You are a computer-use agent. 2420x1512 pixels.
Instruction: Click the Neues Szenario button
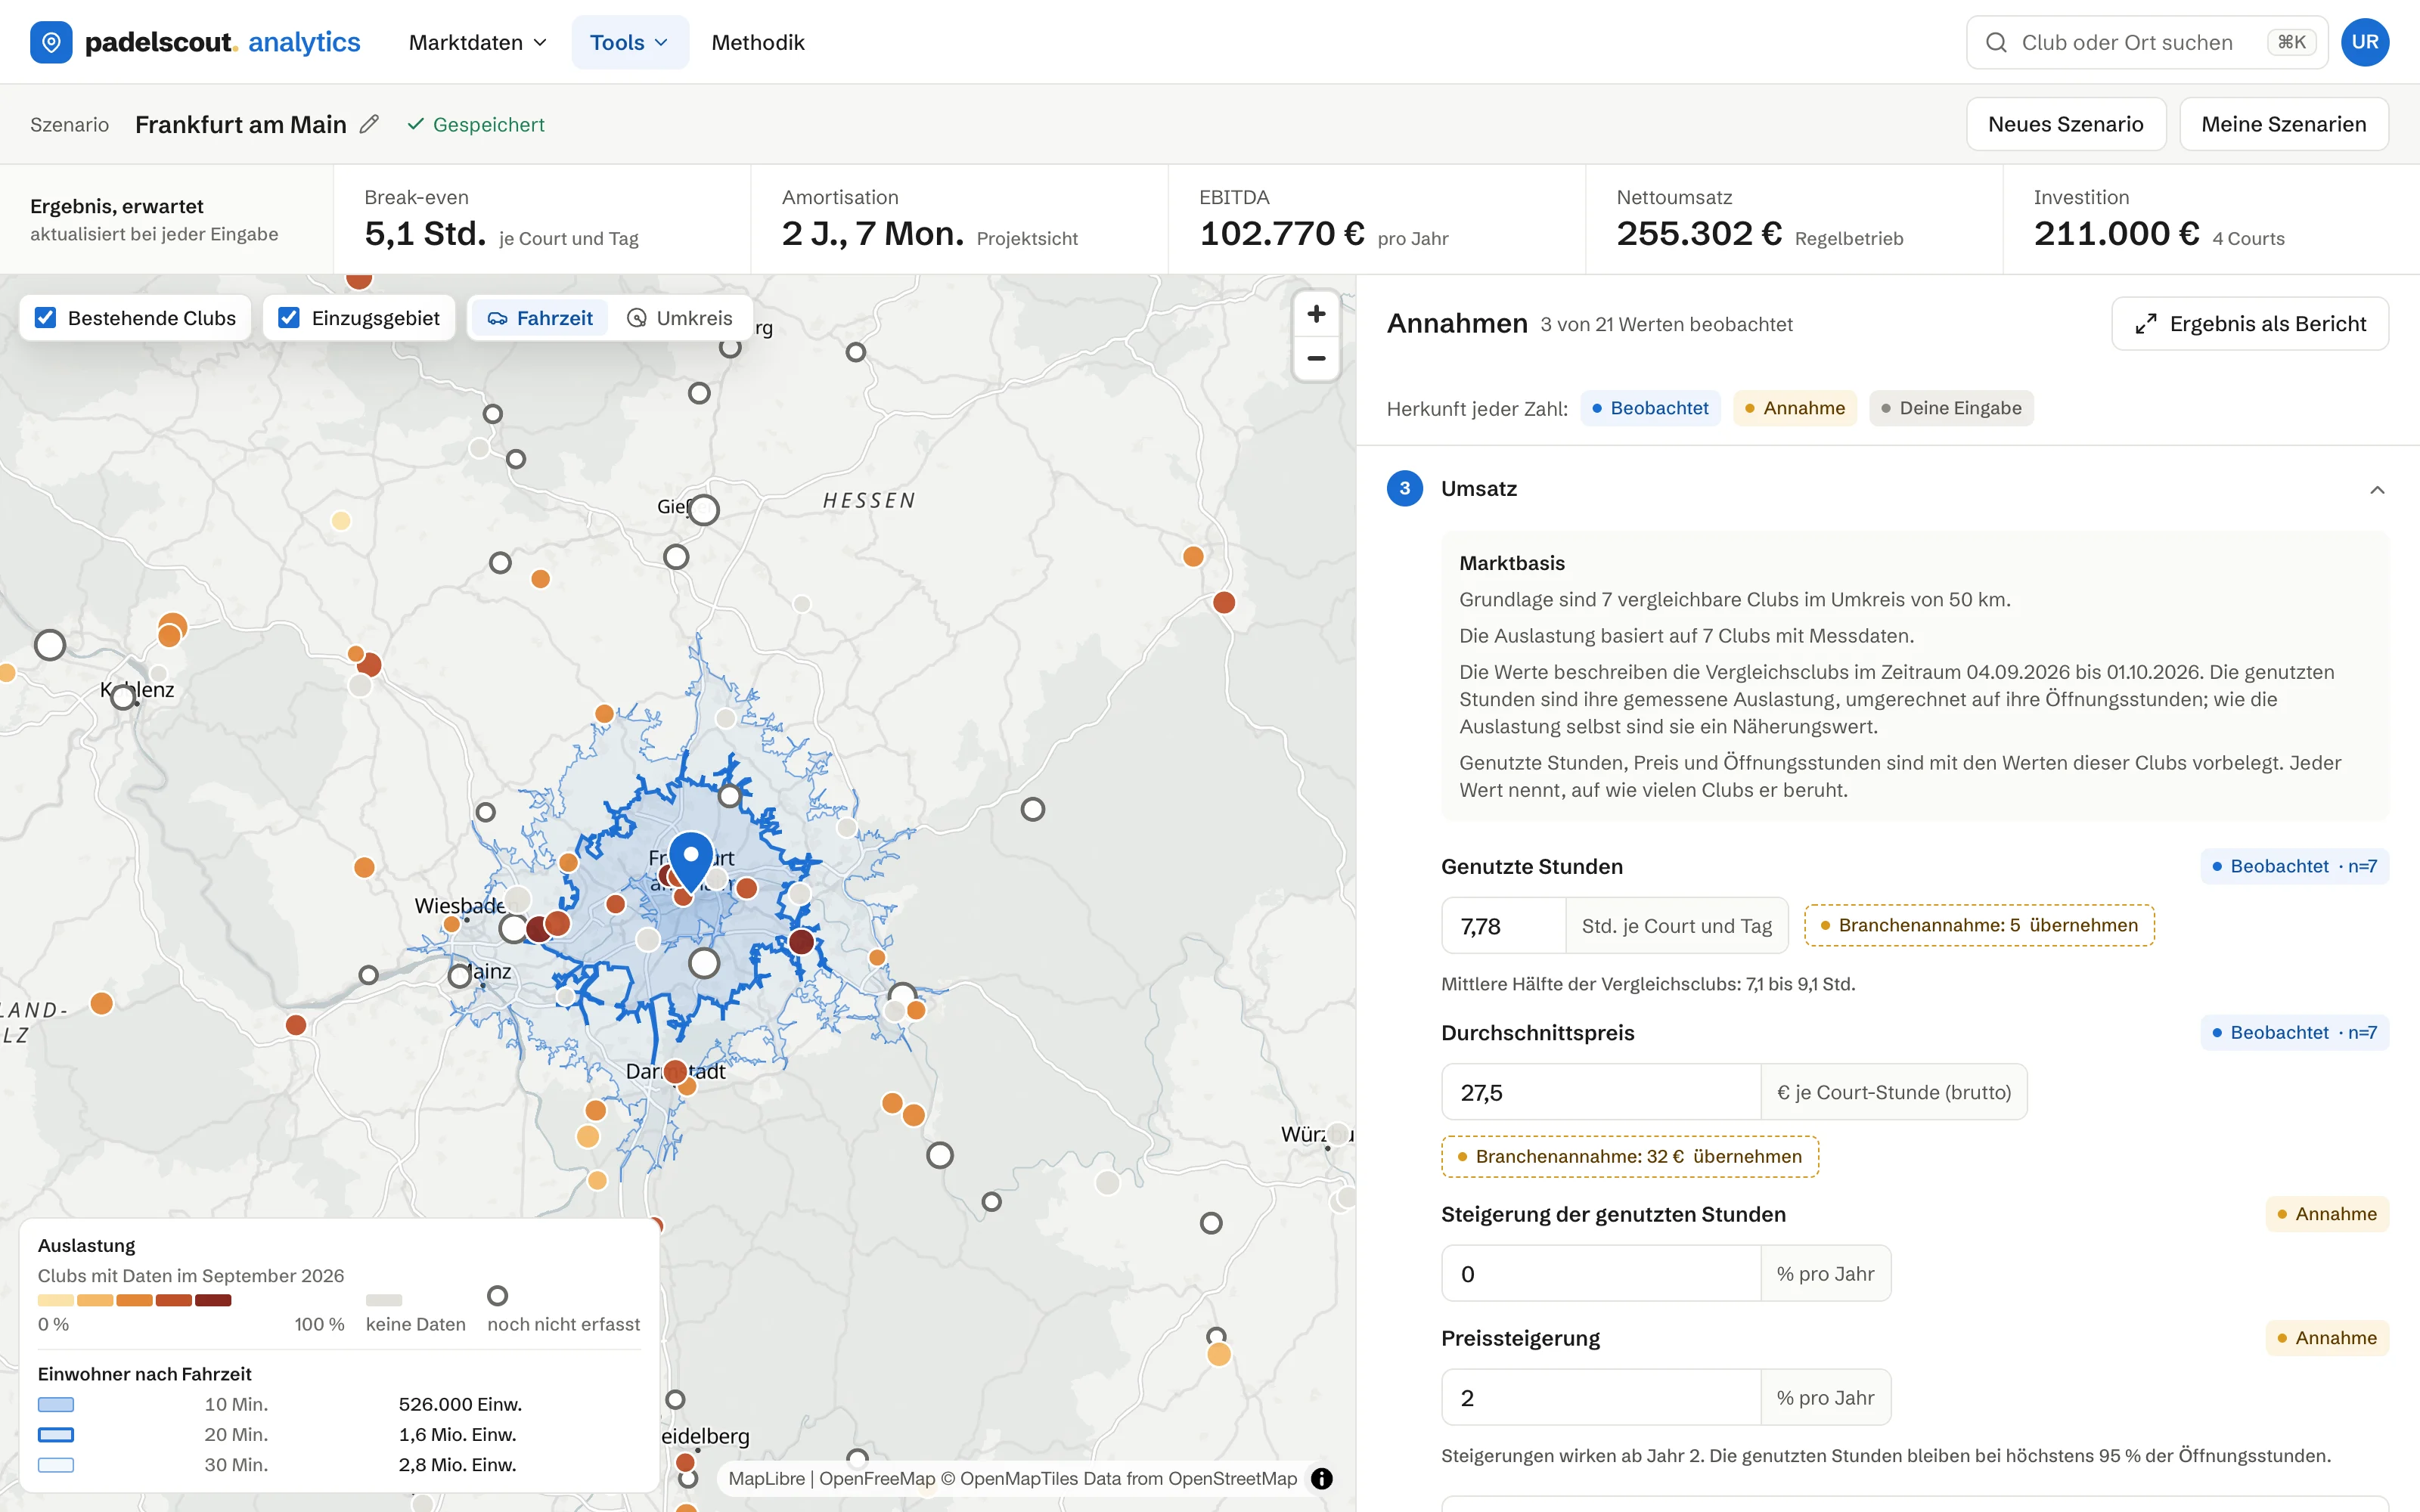coord(2065,124)
